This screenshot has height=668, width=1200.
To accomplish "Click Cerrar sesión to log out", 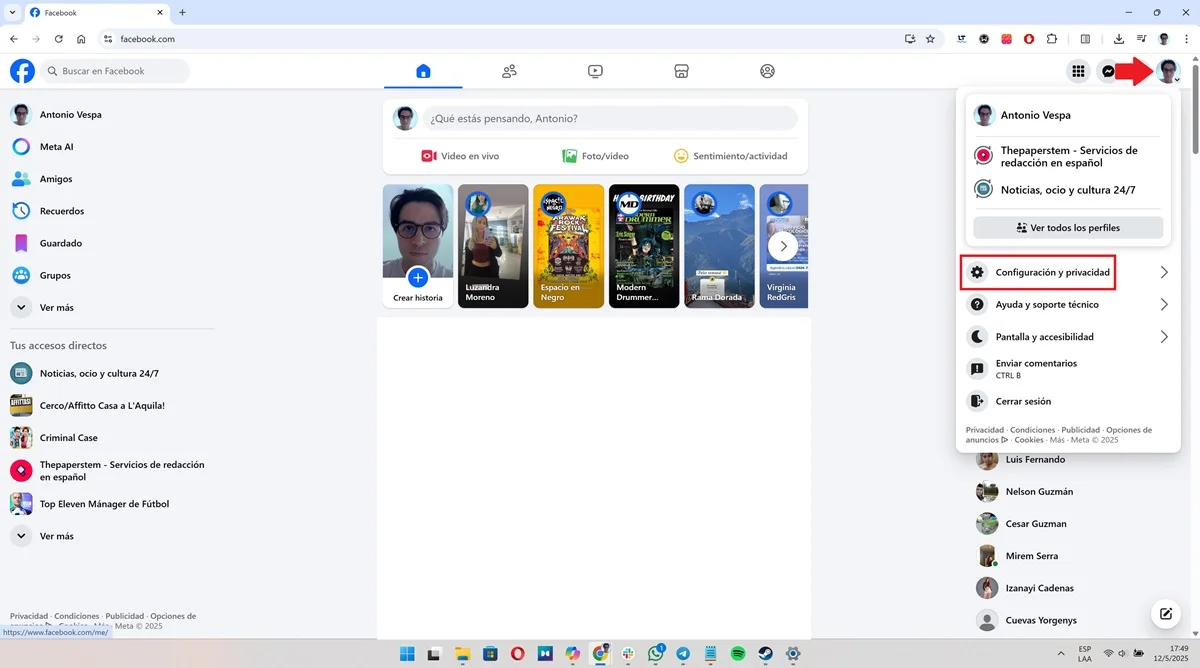I will 1068,401.
